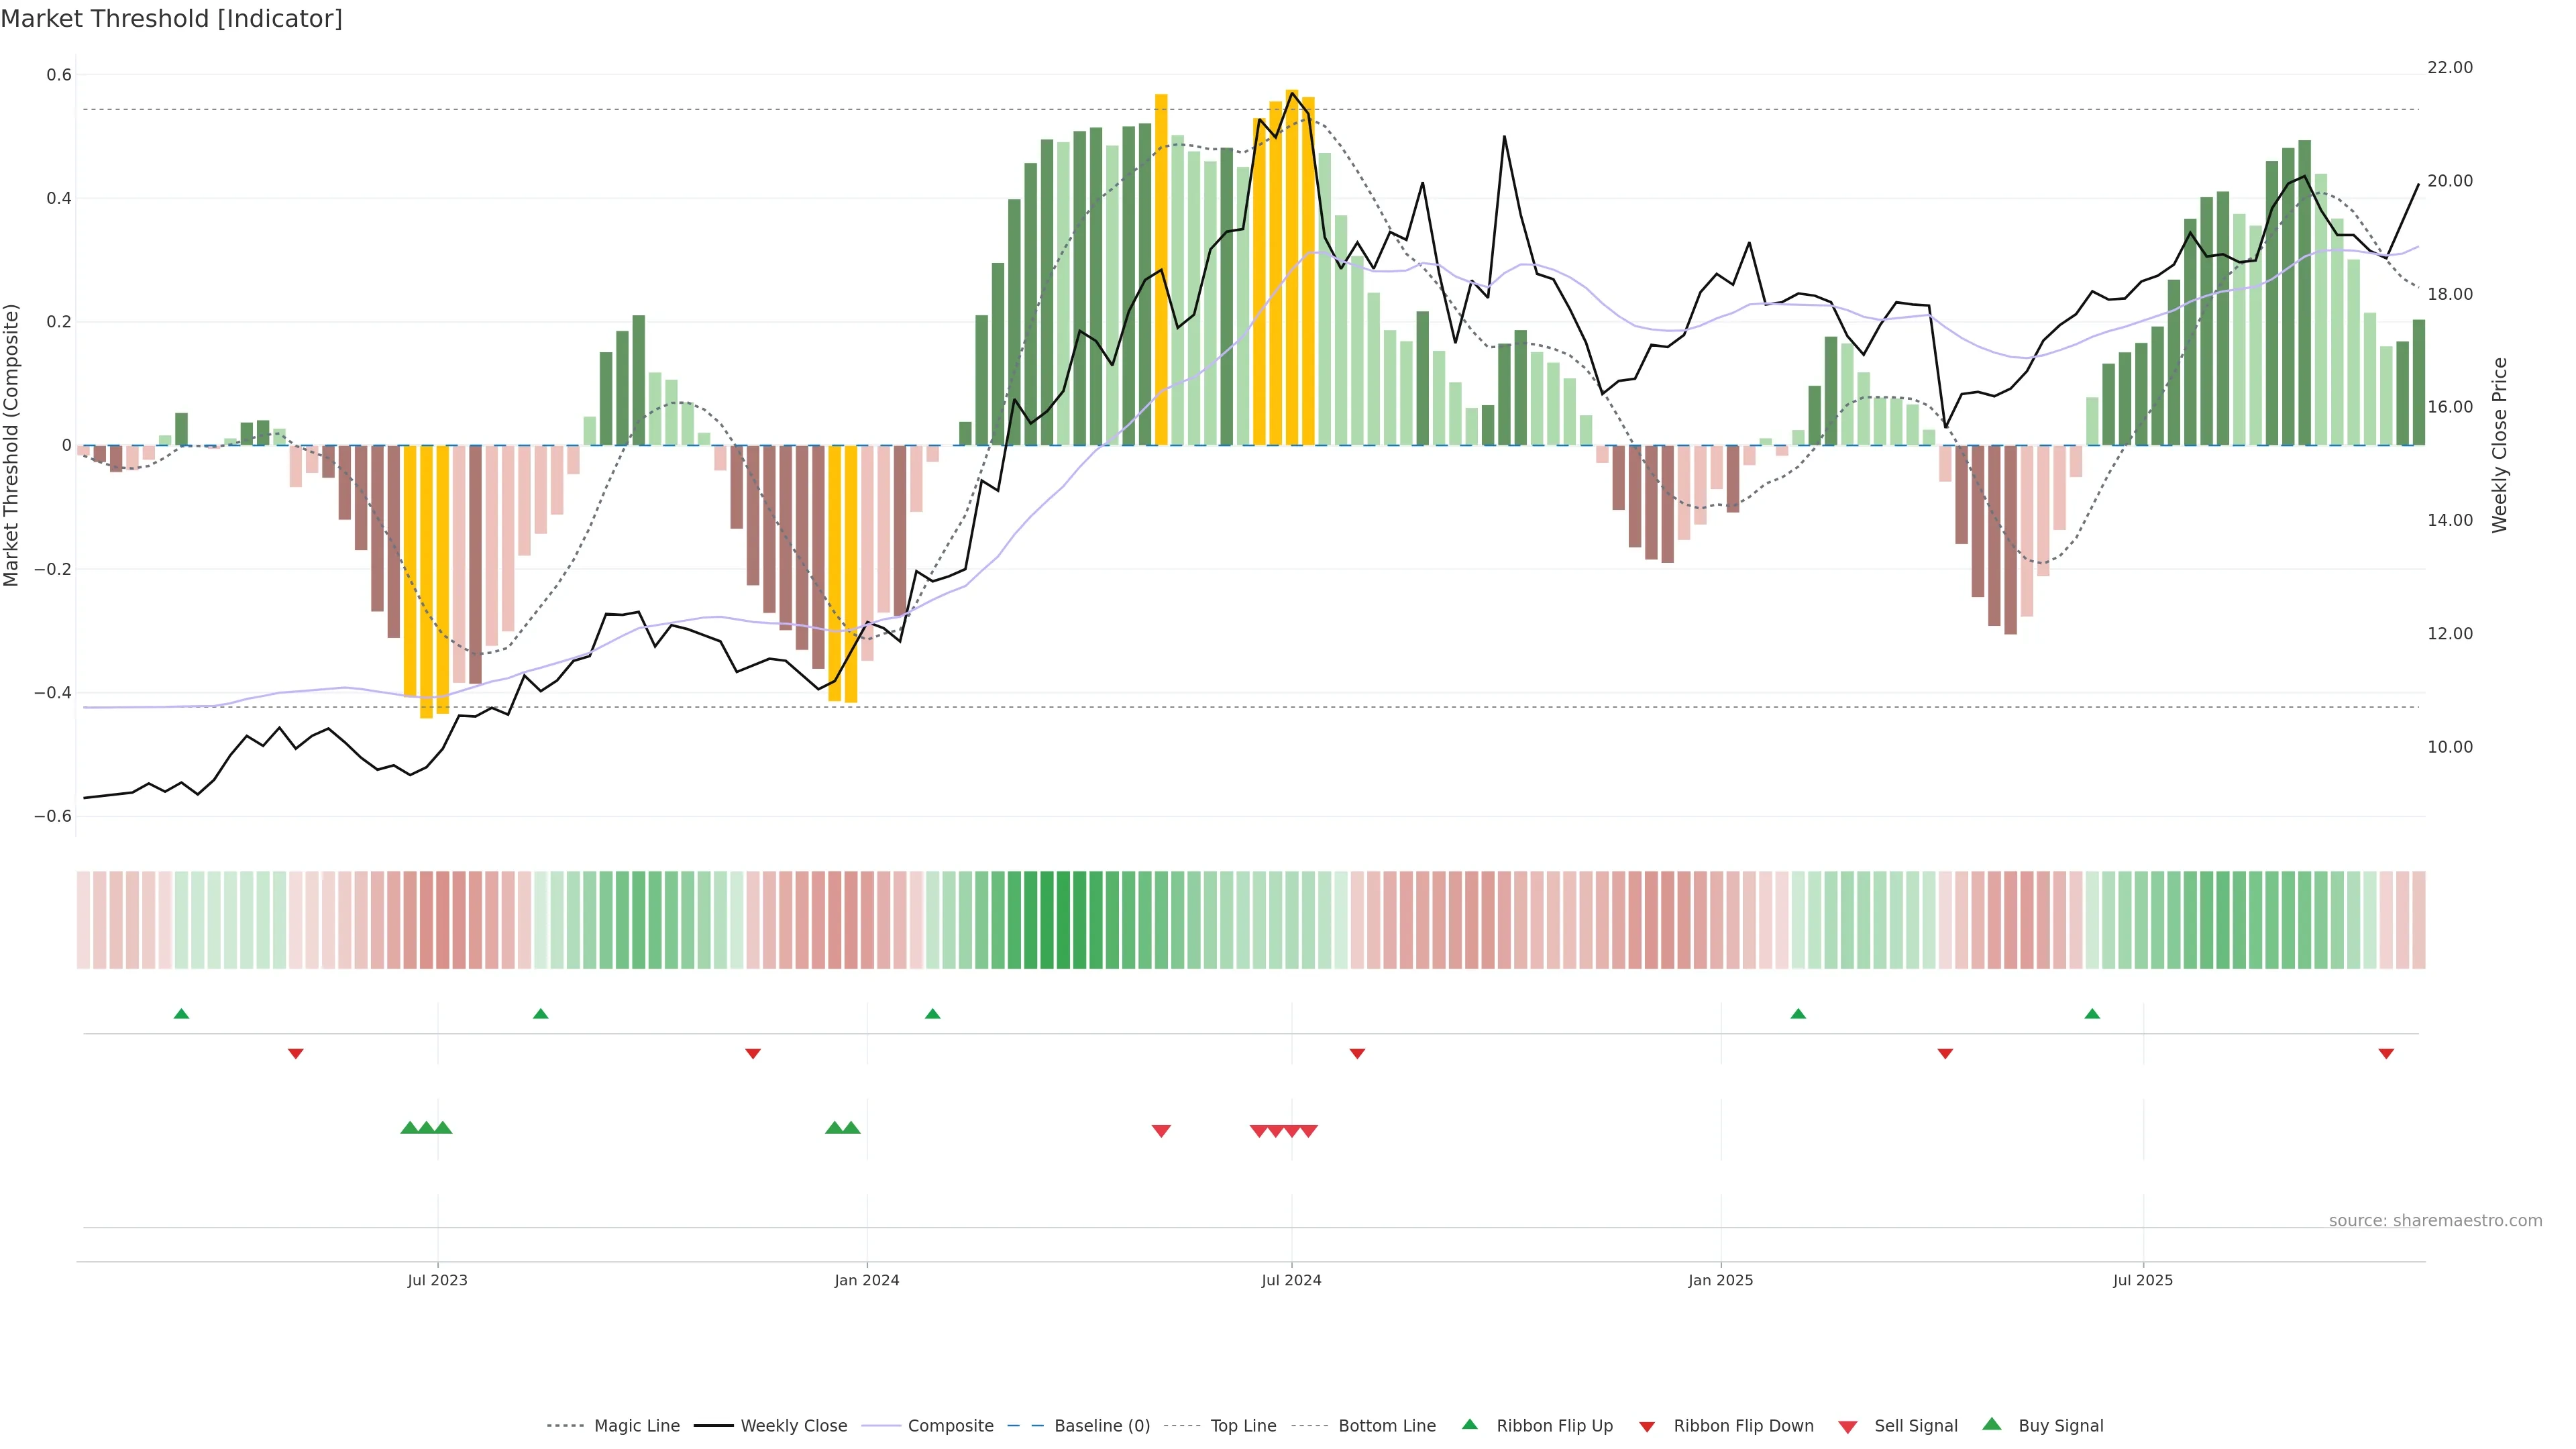Click the Weekly Close Price axis title
Screen dimensions: 2576x1449
pos(2500,445)
